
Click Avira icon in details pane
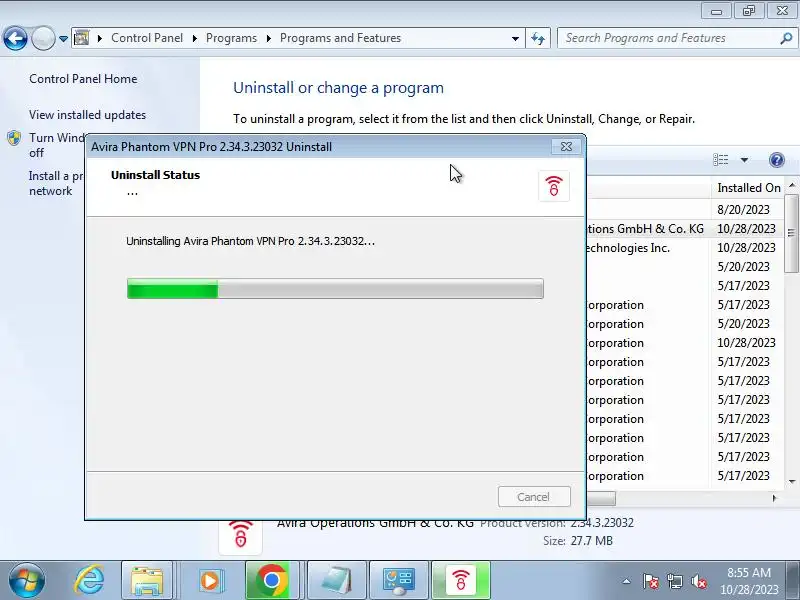(240, 537)
